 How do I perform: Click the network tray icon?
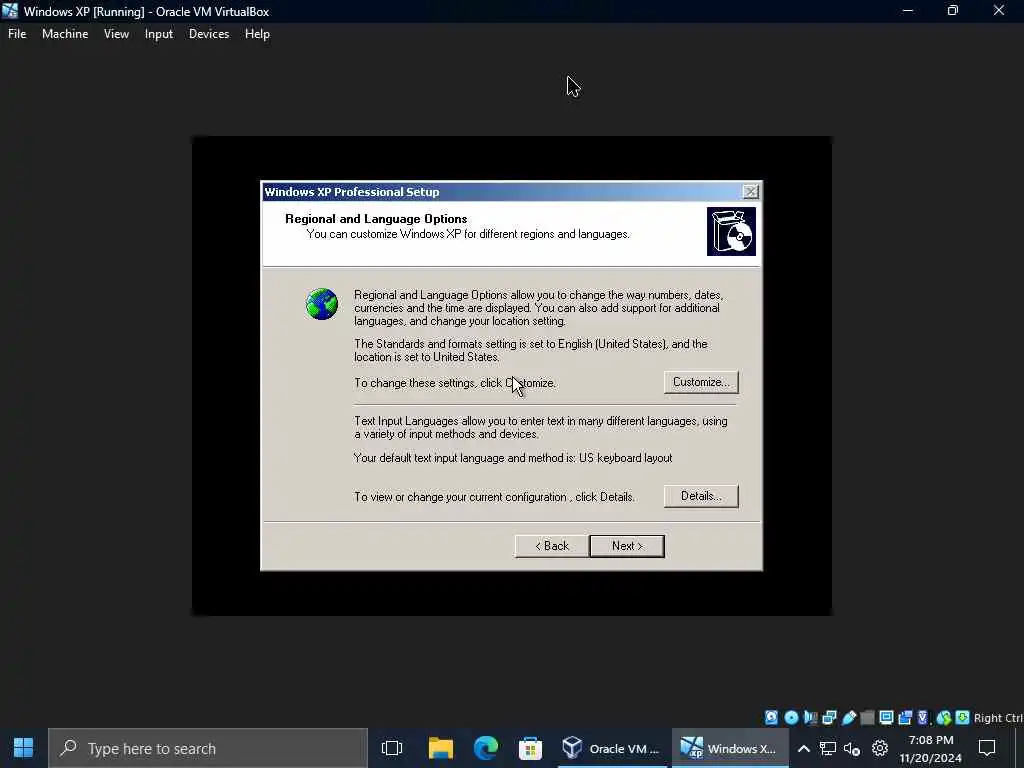(828, 748)
